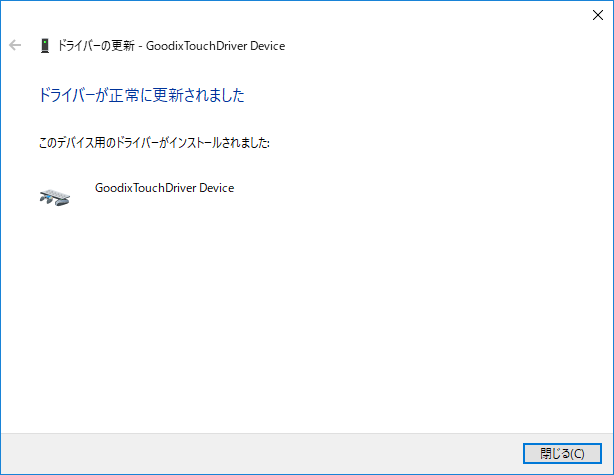The height and width of the screenshot is (475, 614).
Task: Click the GoodixTouchDriver Device name beside hardware icon
Action: 164,188
